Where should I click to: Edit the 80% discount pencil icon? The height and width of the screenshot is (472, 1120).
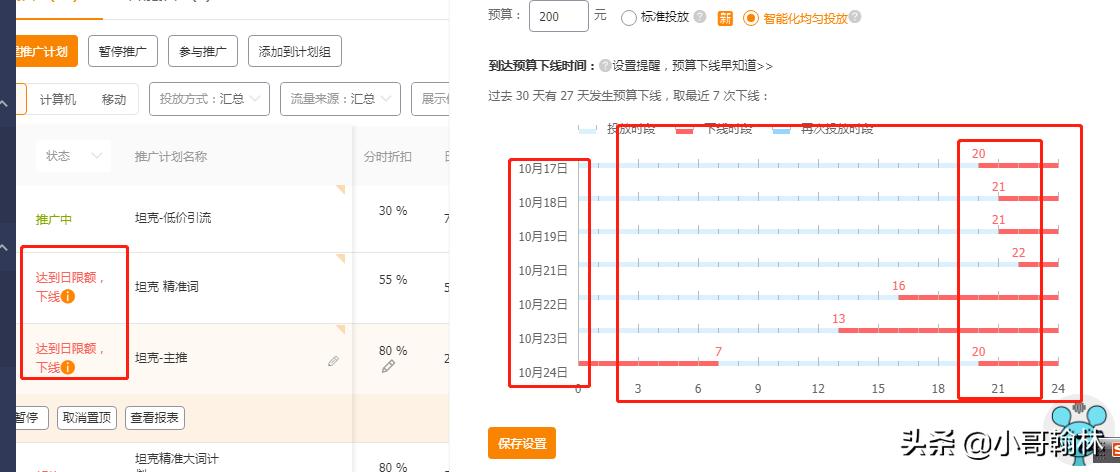[x=388, y=366]
